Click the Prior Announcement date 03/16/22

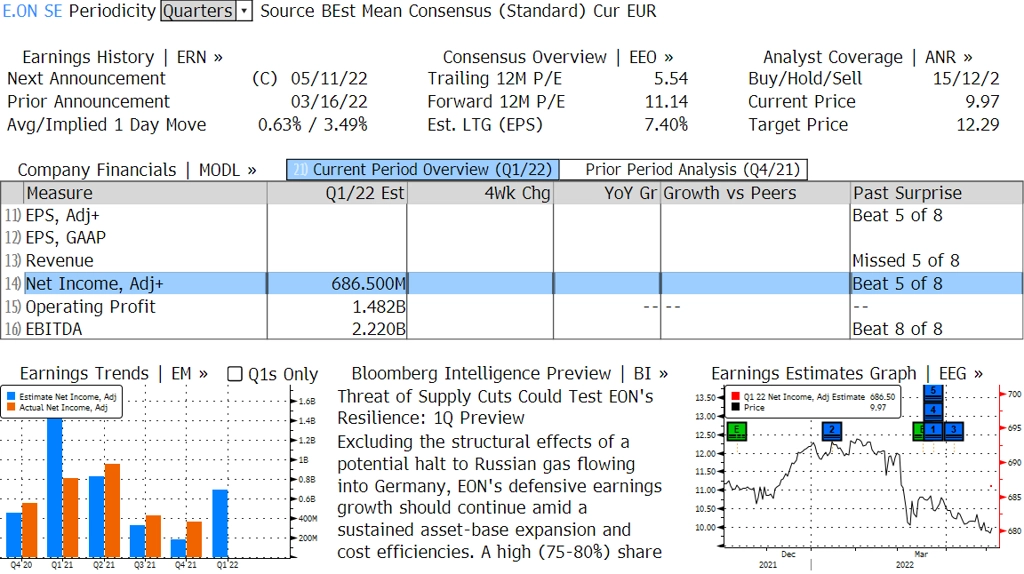pos(329,102)
